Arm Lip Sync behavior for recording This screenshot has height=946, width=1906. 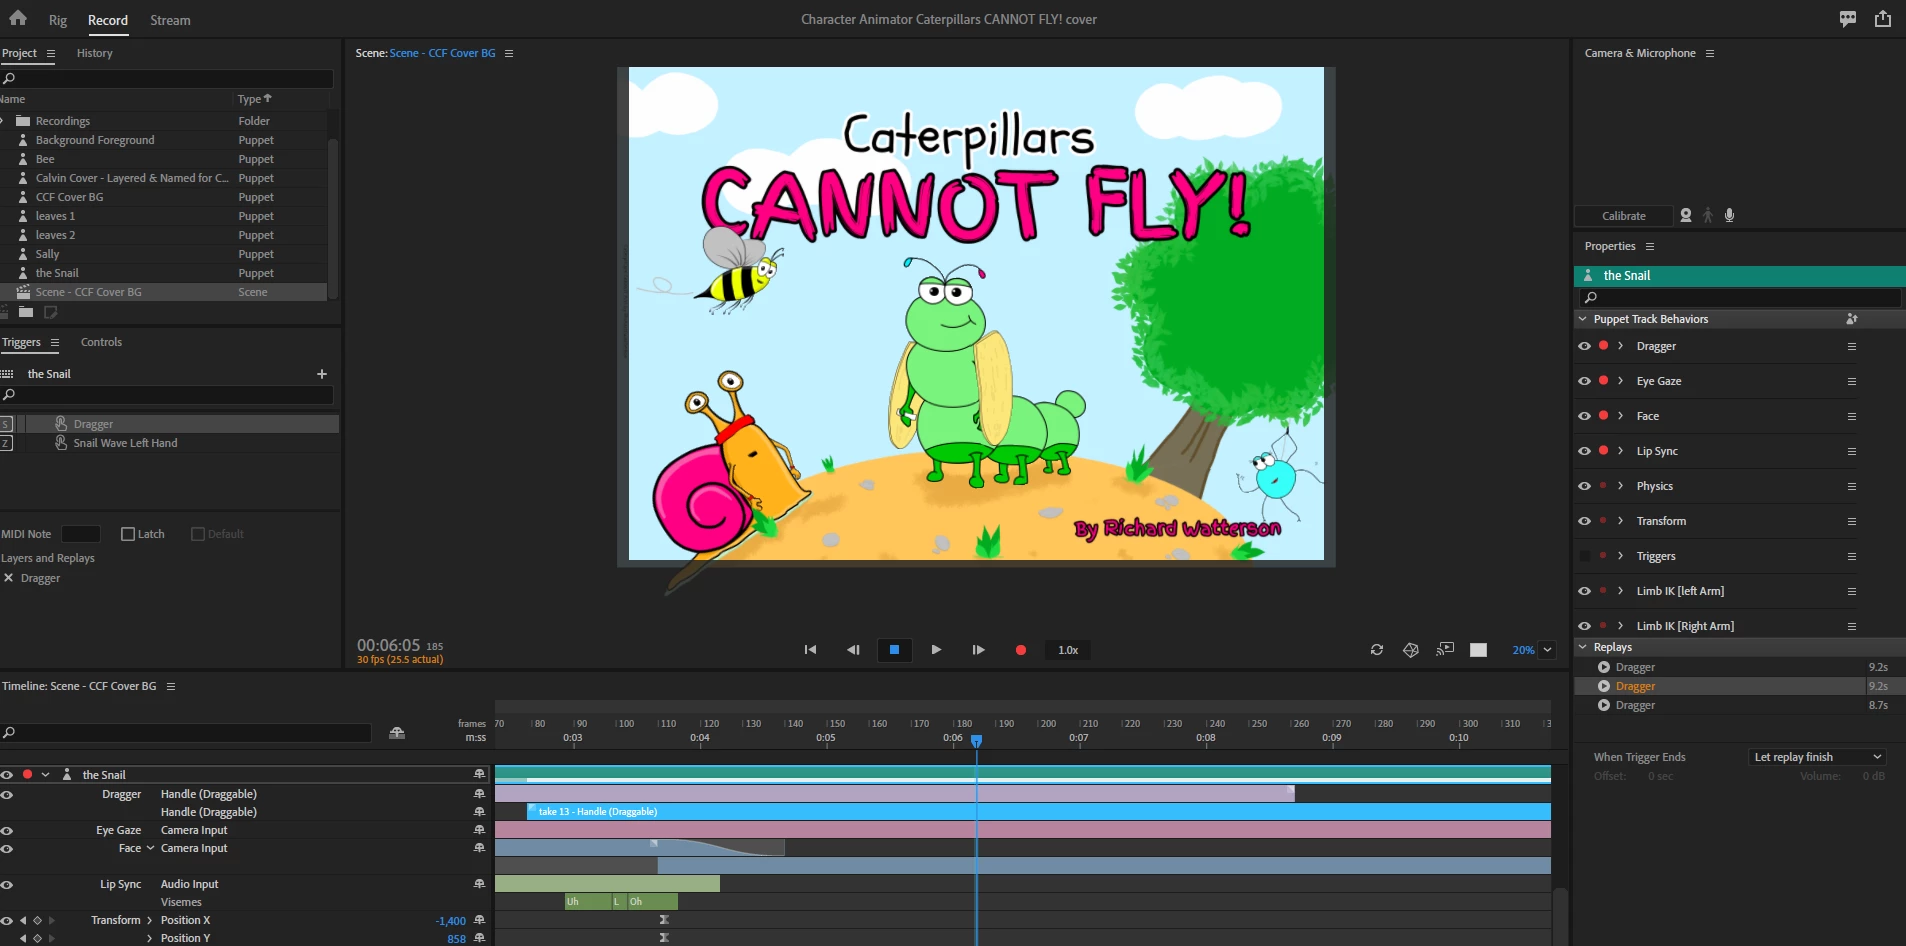pyautogui.click(x=1604, y=451)
